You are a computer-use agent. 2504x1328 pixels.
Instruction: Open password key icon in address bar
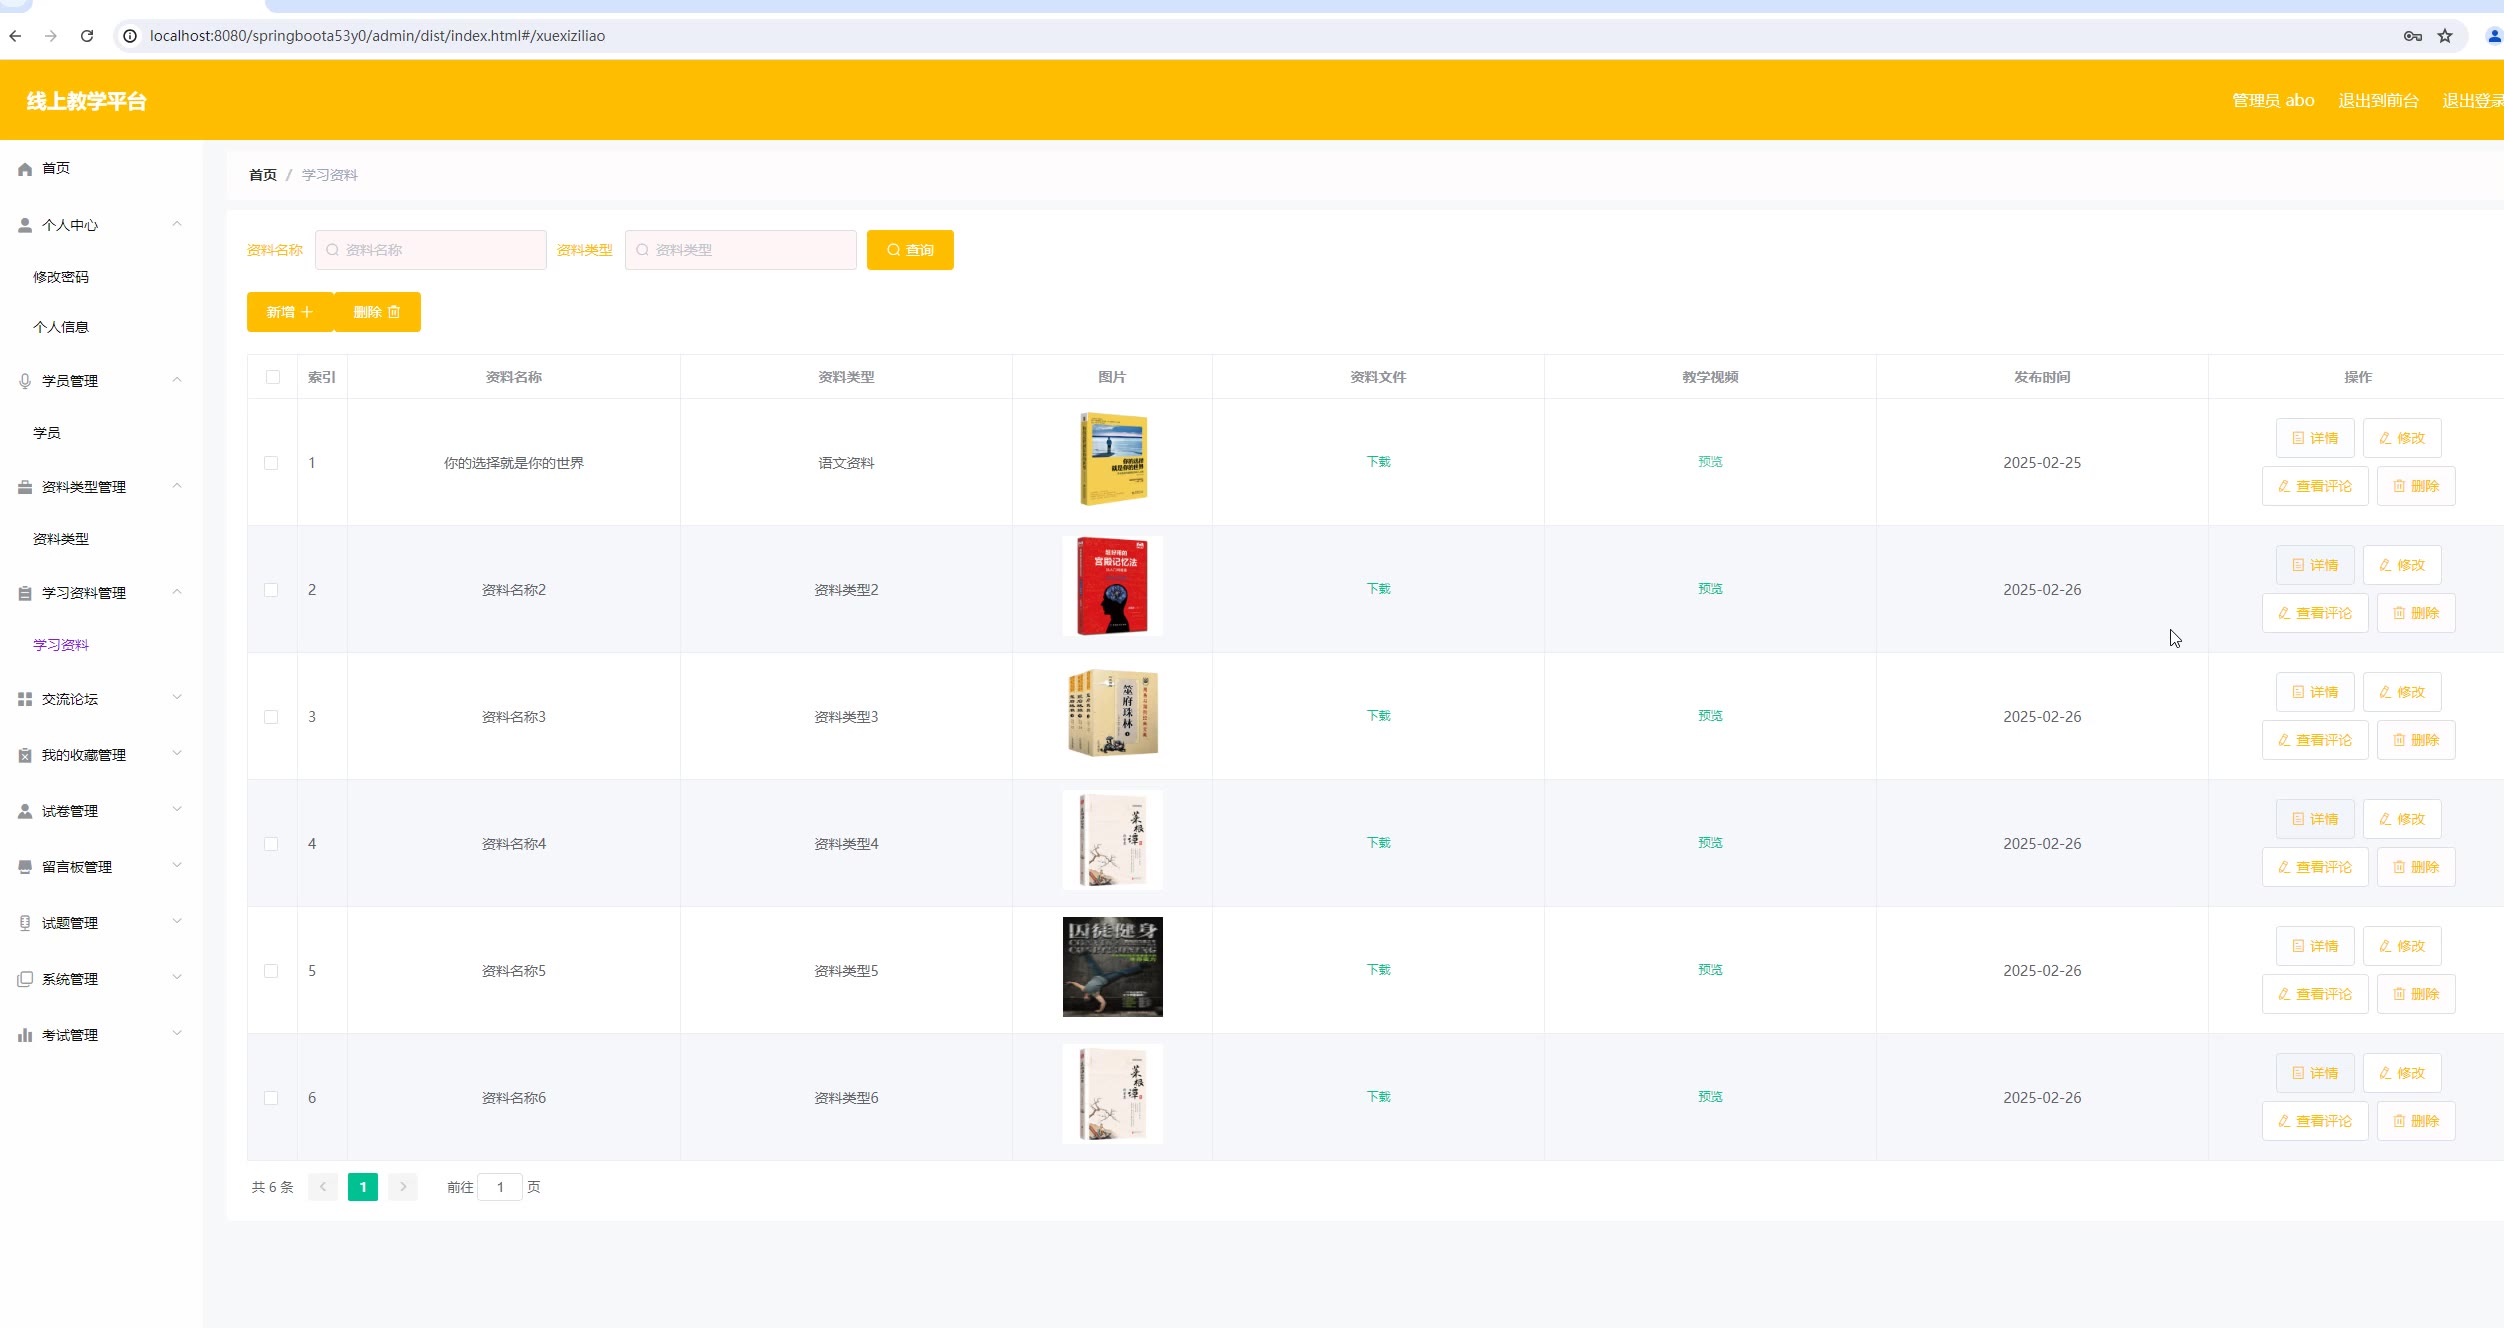pos(2413,36)
